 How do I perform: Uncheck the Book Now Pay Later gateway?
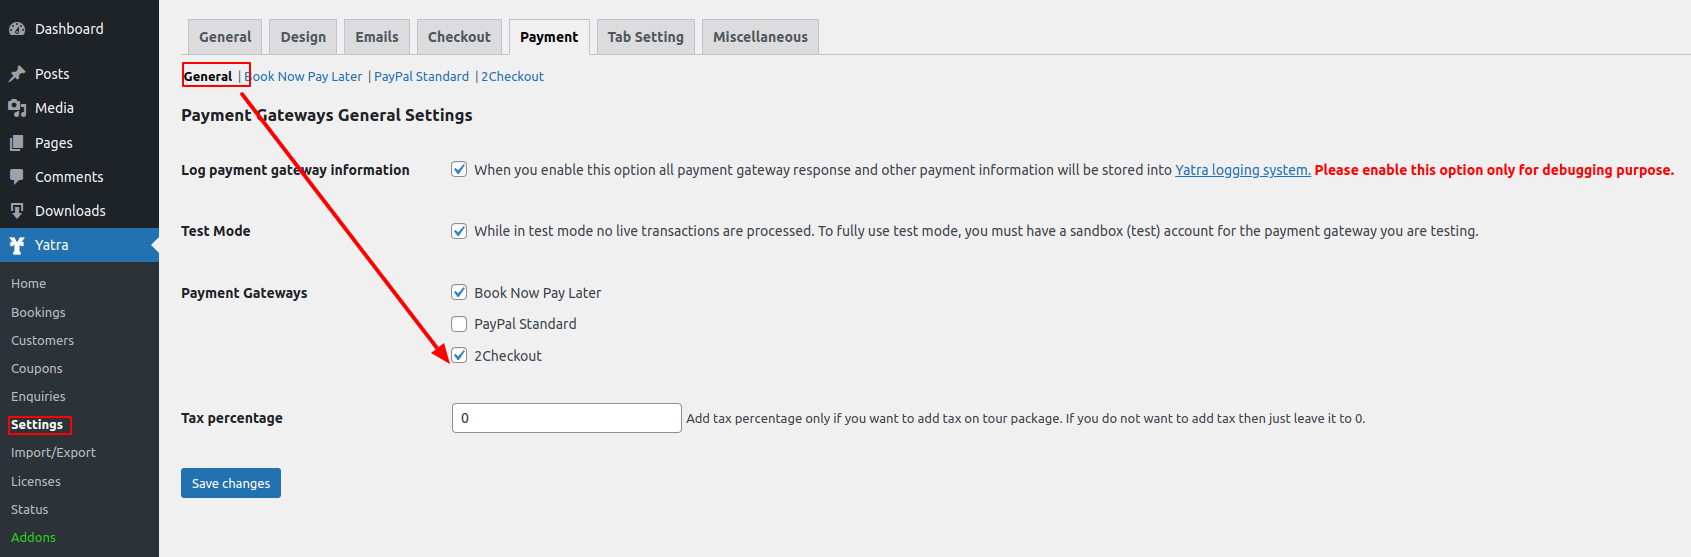coord(459,292)
